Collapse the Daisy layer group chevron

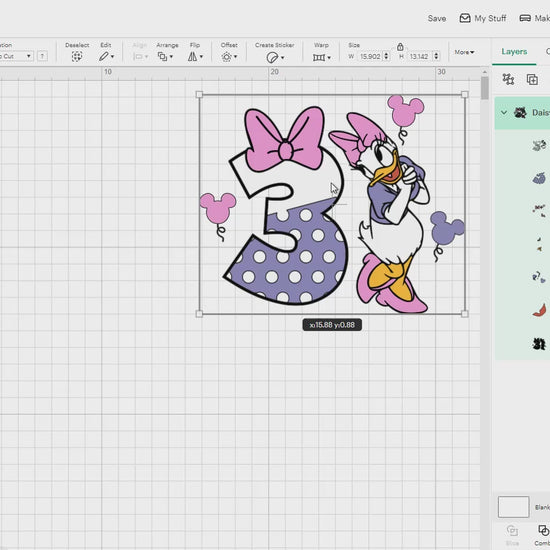pyautogui.click(x=504, y=113)
